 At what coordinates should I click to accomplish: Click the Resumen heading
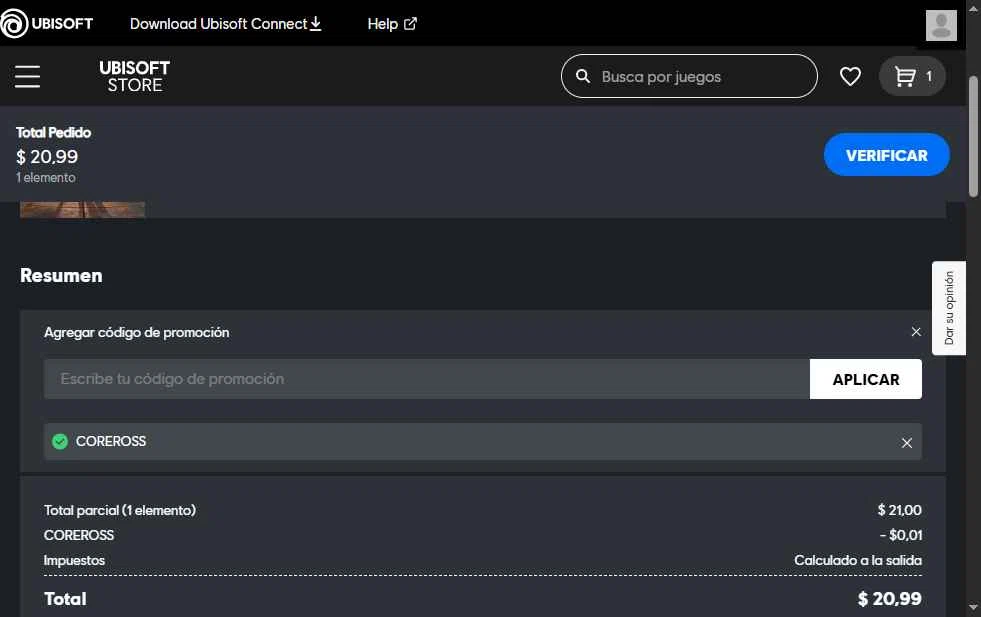tap(61, 275)
